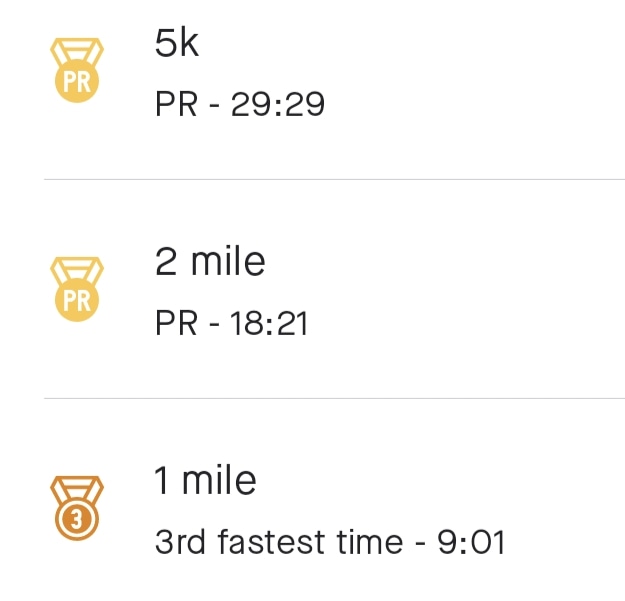Image resolution: width=625 pixels, height=601 pixels.
Task: Tap the 9:01 time value
Action: click(471, 542)
